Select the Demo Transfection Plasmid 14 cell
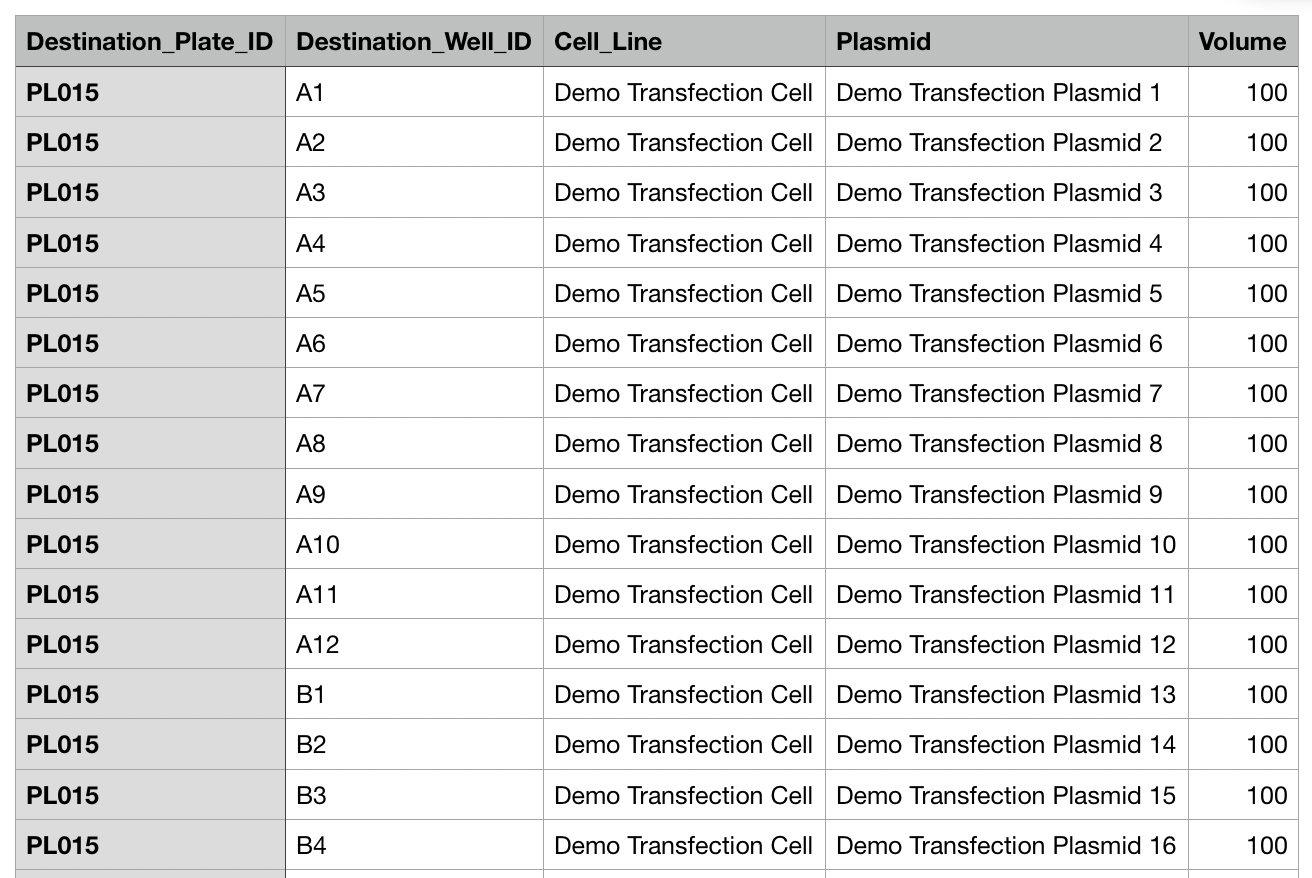Image resolution: width=1312 pixels, height=878 pixels. click(1006, 745)
